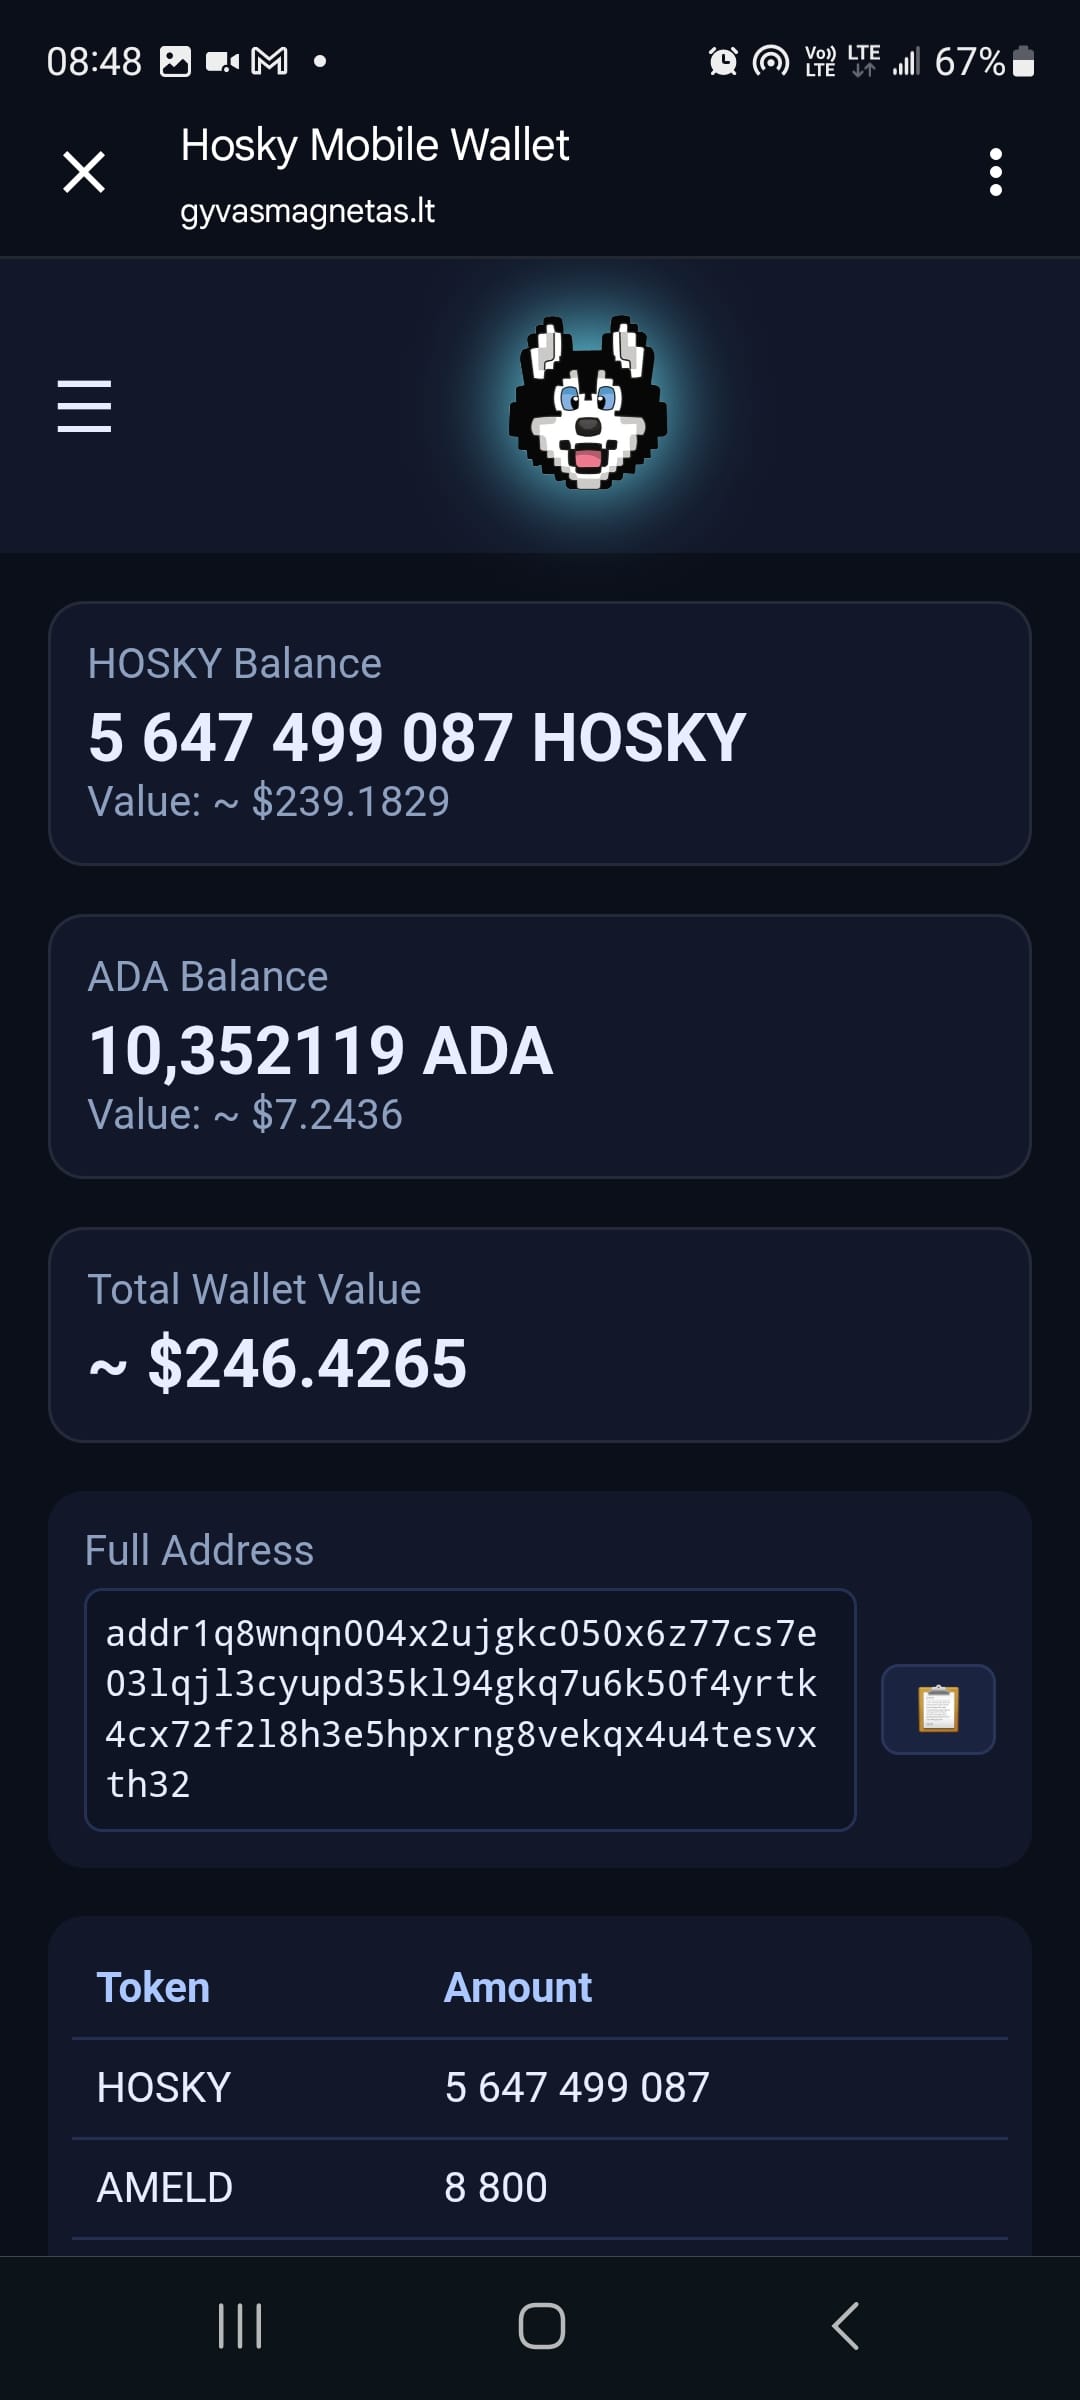This screenshot has height=2400, width=1080.
Task: Tap the Android home button
Action: coord(541,2325)
